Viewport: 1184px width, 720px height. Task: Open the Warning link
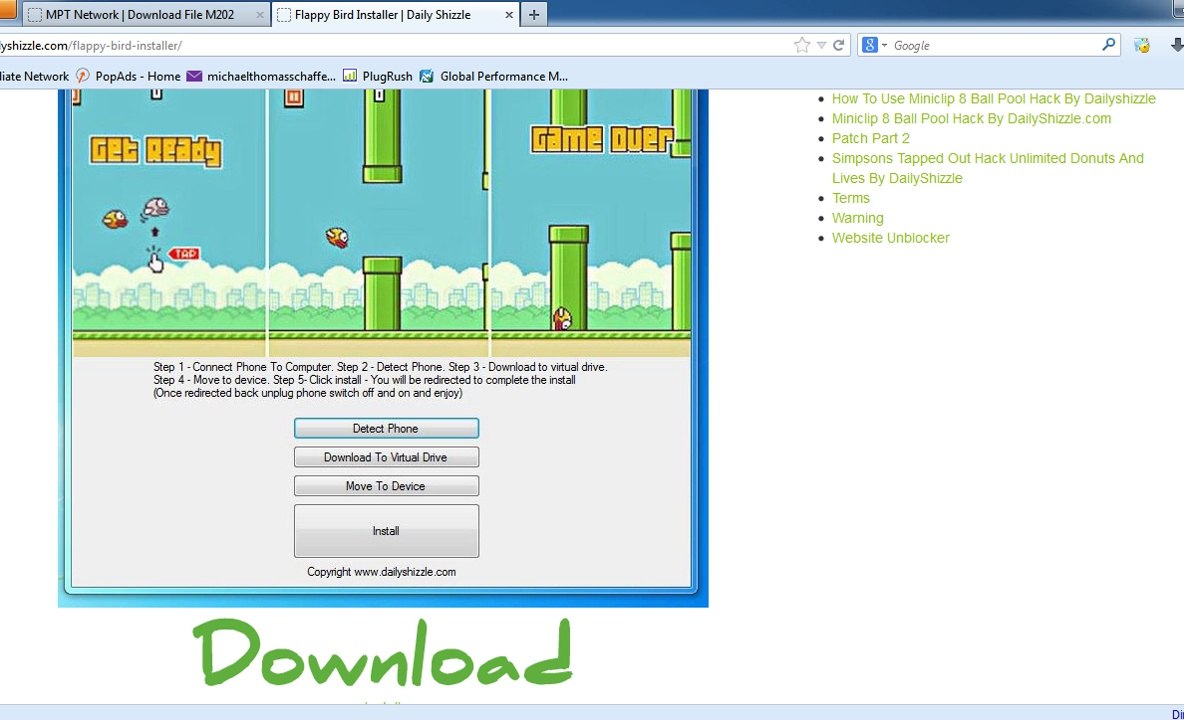pos(857,218)
